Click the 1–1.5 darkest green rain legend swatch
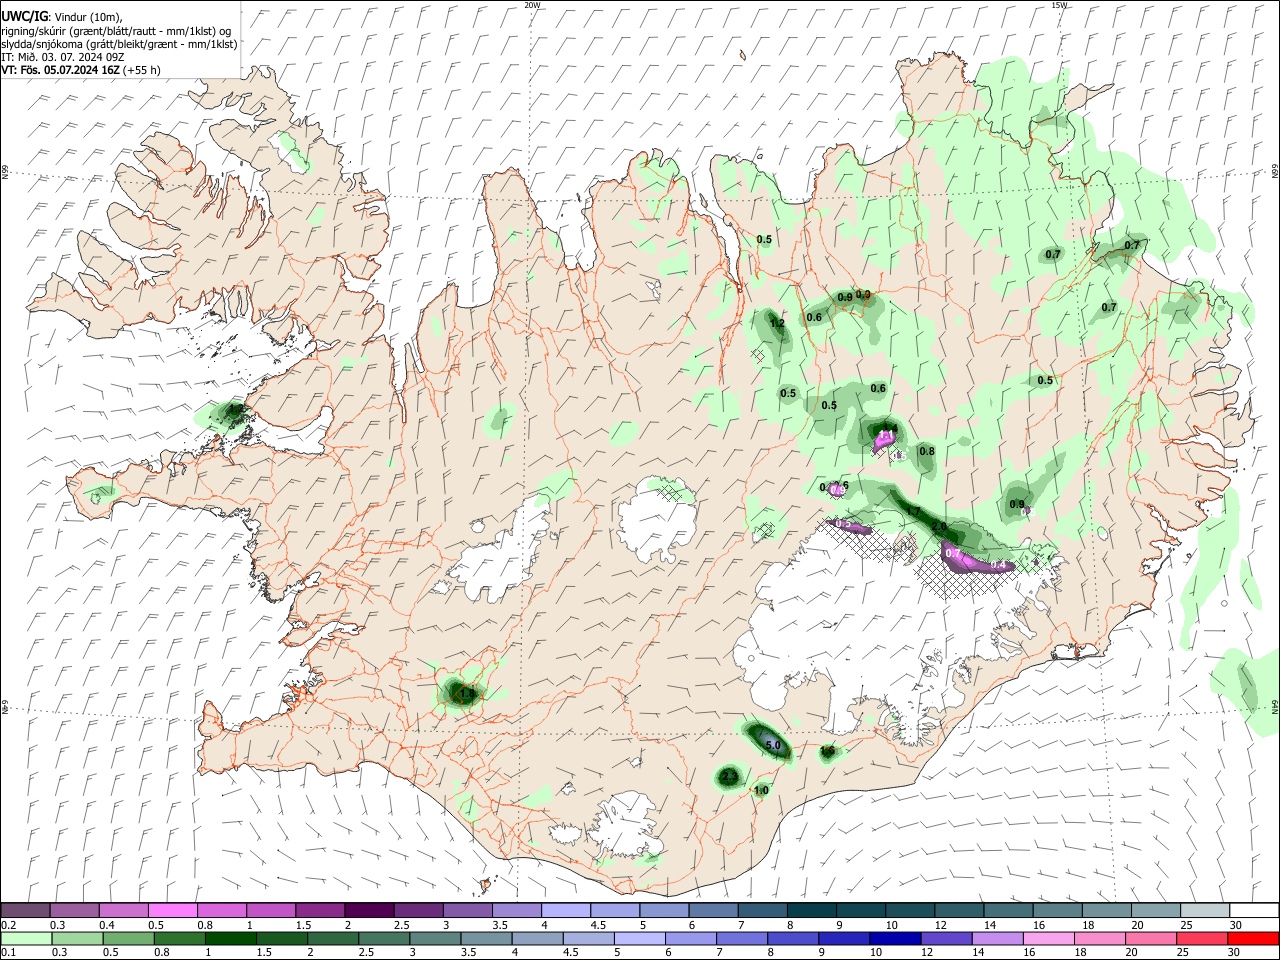 click(229, 938)
